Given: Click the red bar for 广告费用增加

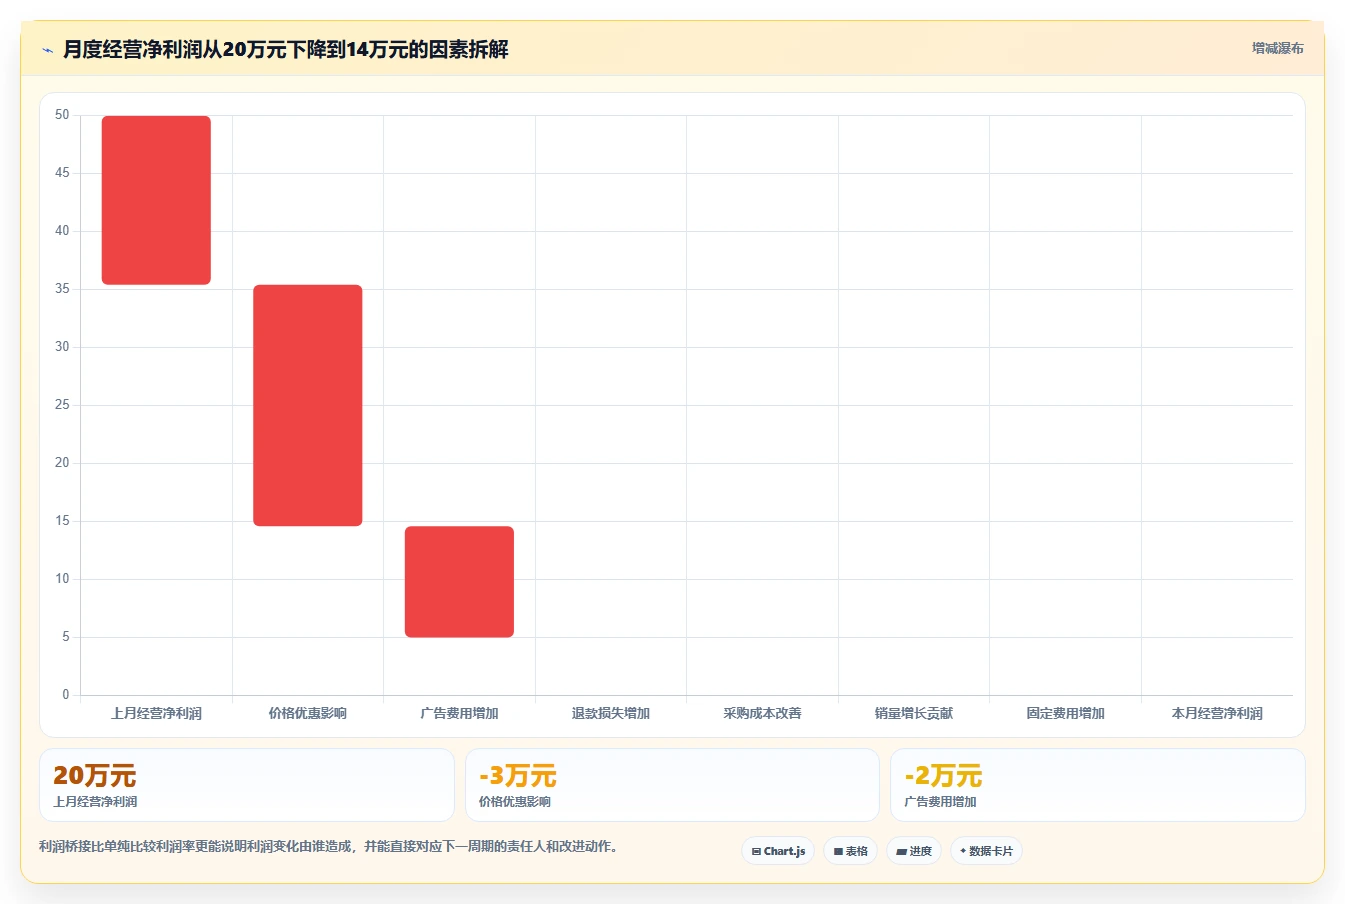Looking at the screenshot, I should point(459,582).
